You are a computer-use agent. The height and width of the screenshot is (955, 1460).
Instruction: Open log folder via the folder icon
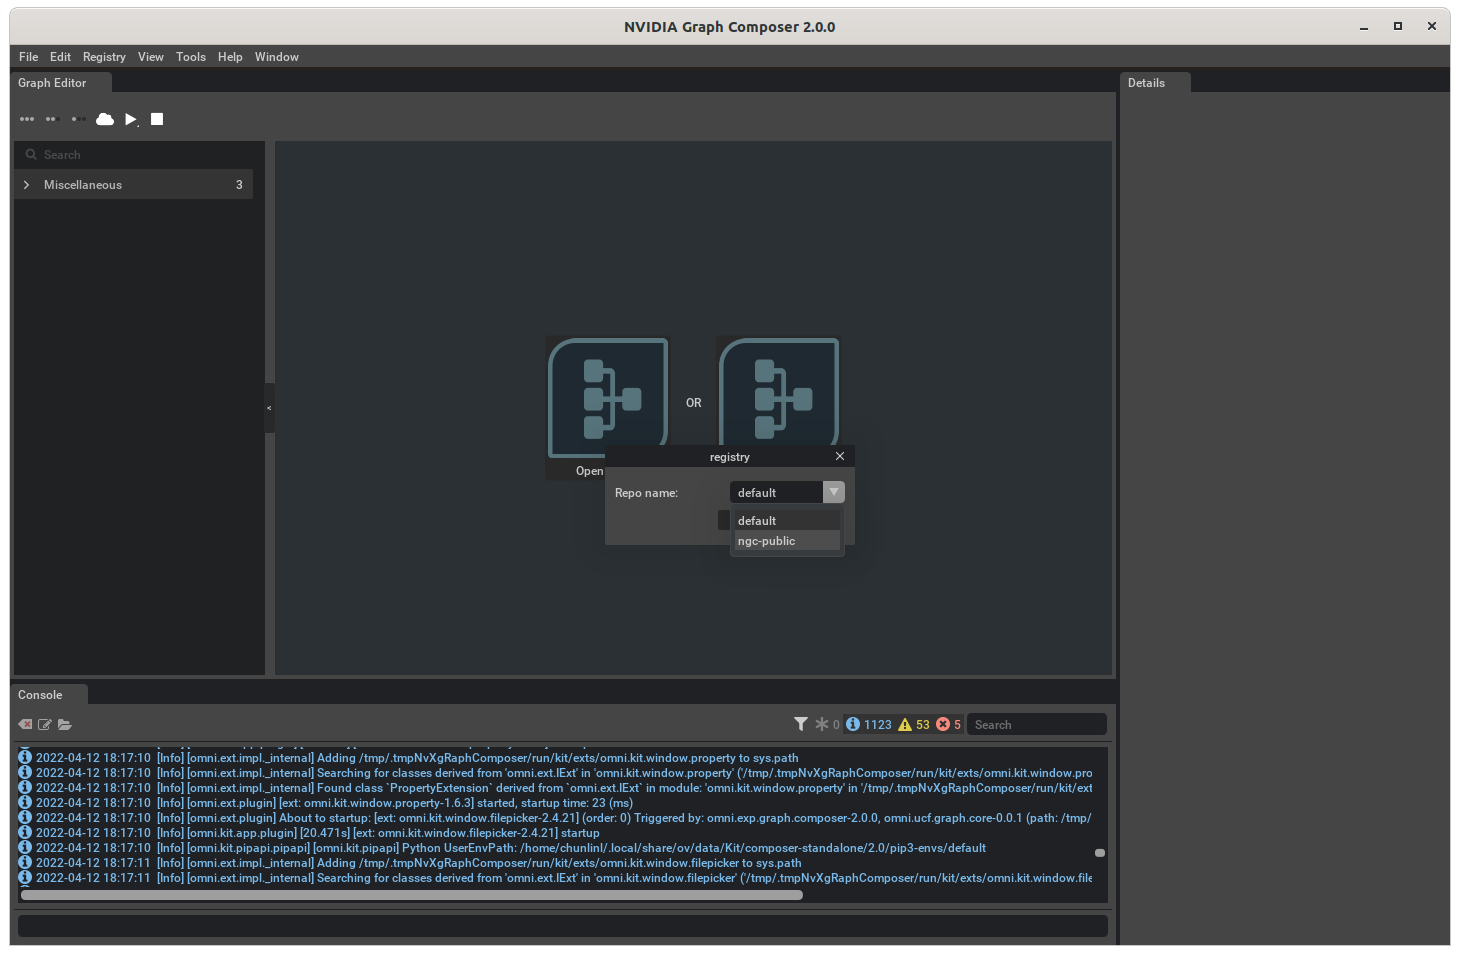65,724
